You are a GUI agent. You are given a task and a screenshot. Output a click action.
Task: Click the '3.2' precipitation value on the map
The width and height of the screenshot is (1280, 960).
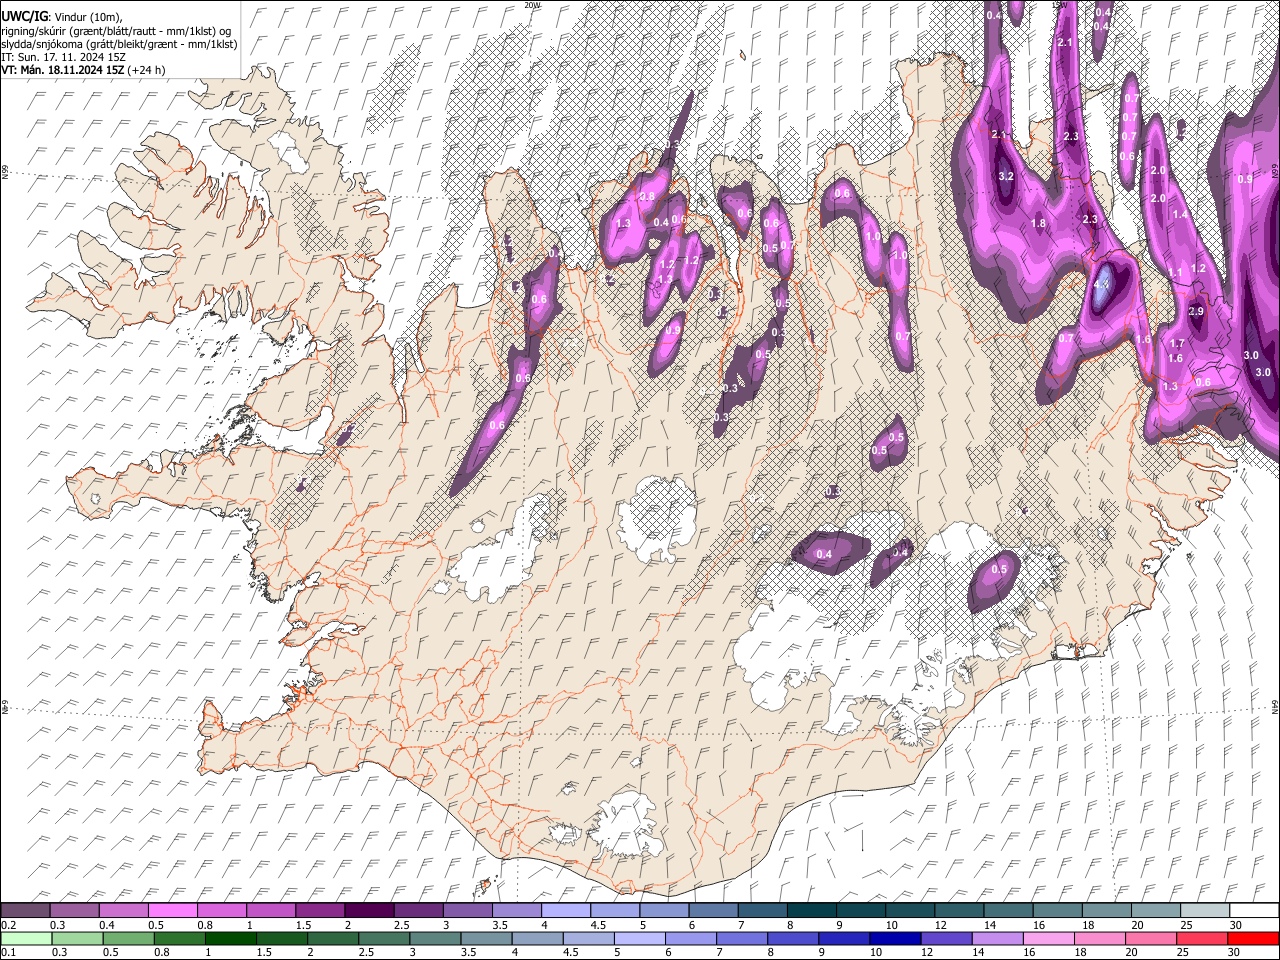click(1007, 177)
